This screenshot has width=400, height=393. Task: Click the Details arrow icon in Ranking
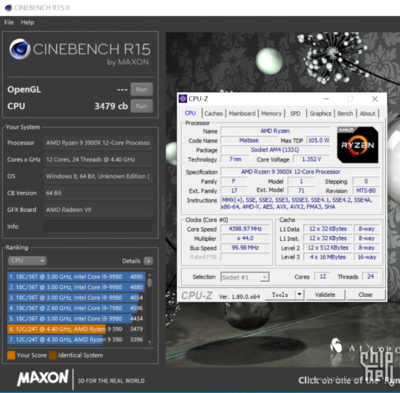coord(148,261)
